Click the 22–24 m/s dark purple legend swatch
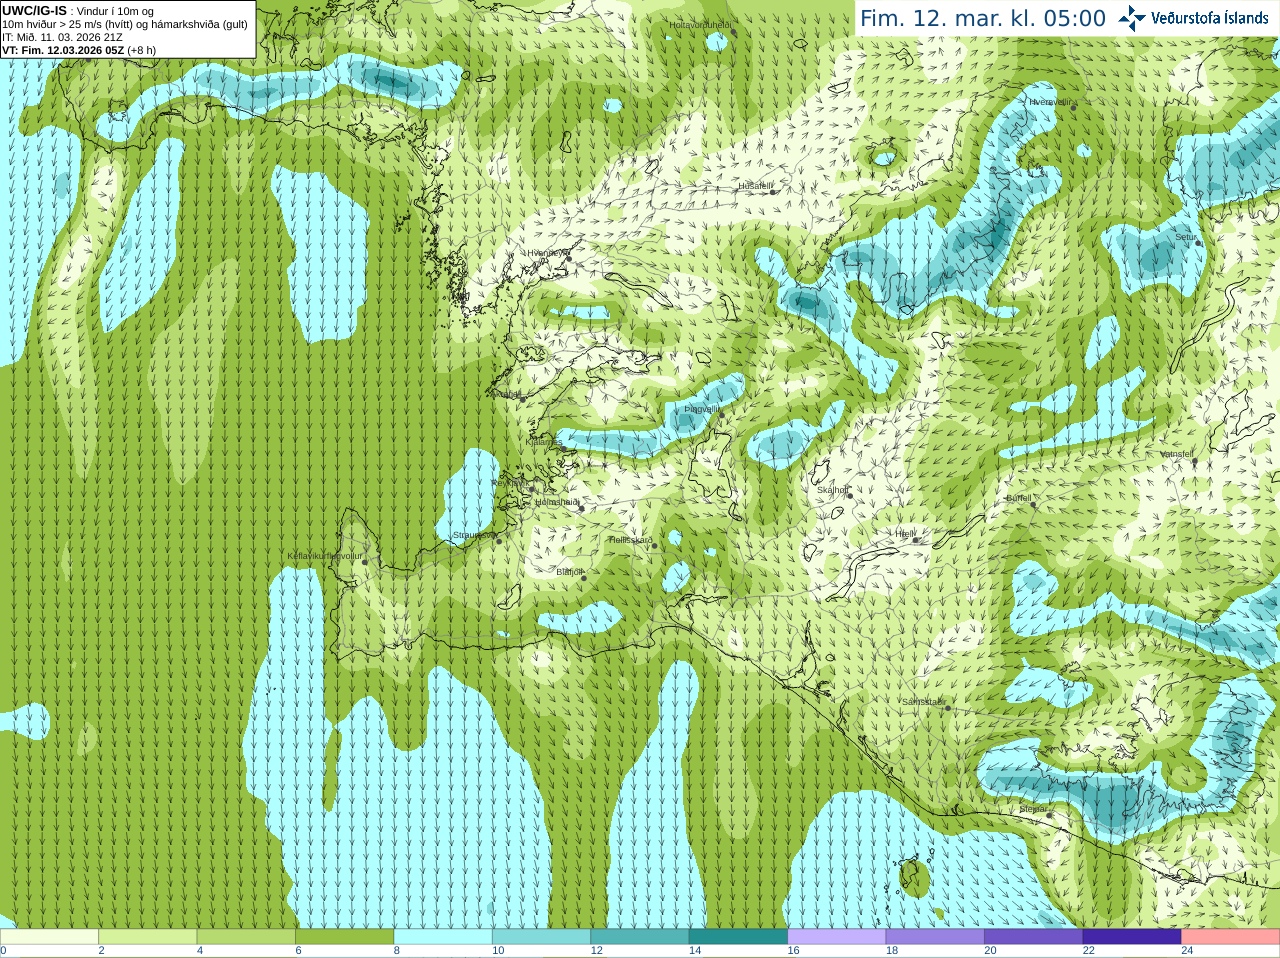This screenshot has width=1280, height=958. pos(1132,937)
